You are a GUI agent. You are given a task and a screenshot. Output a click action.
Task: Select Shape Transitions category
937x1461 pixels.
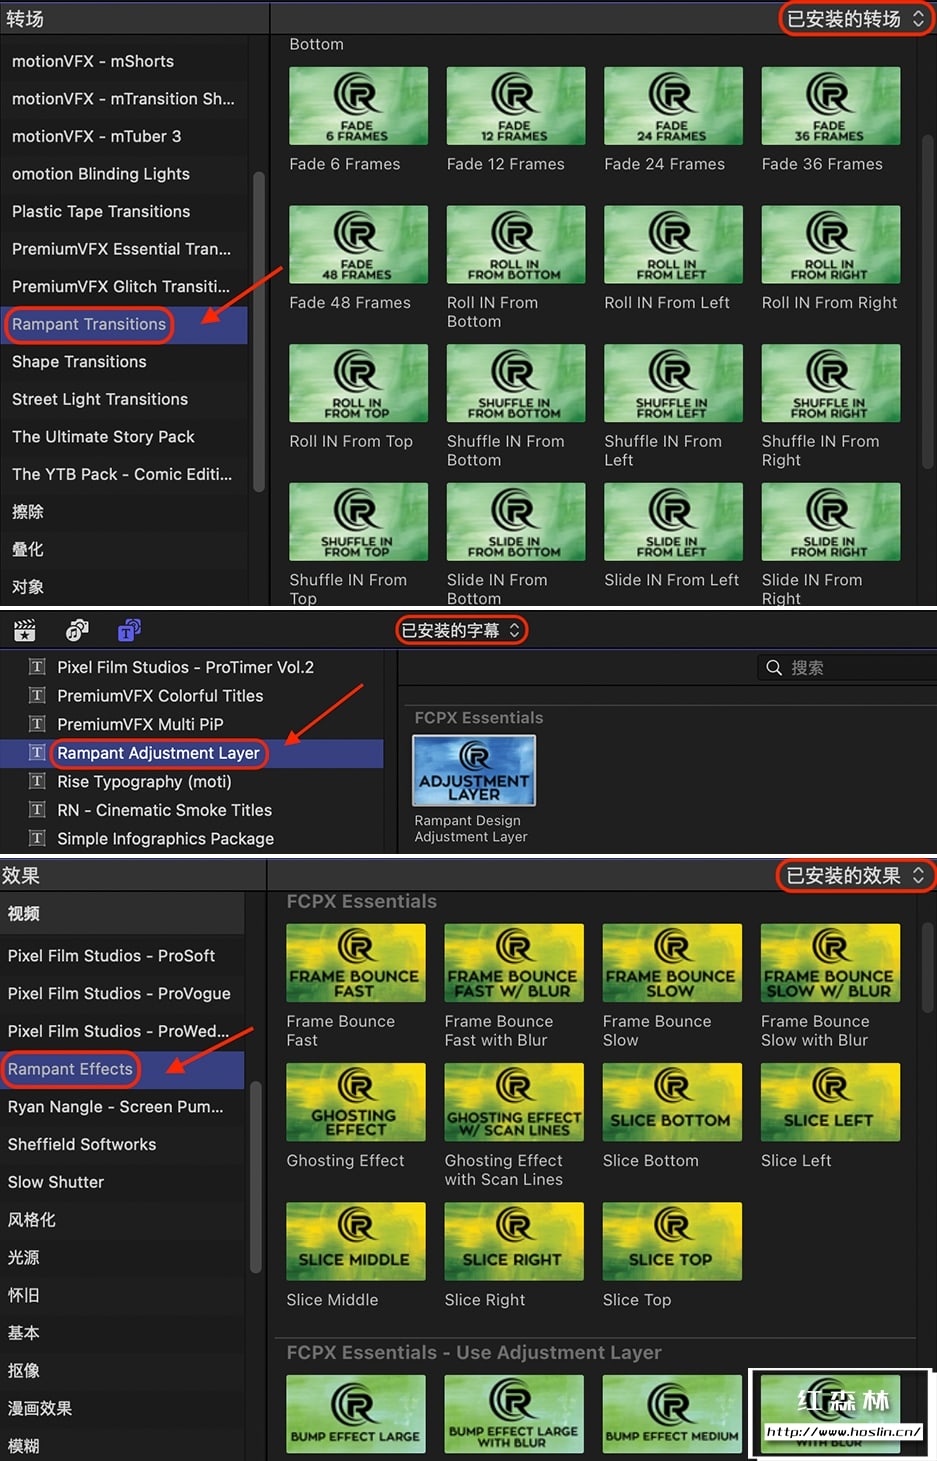(x=124, y=362)
